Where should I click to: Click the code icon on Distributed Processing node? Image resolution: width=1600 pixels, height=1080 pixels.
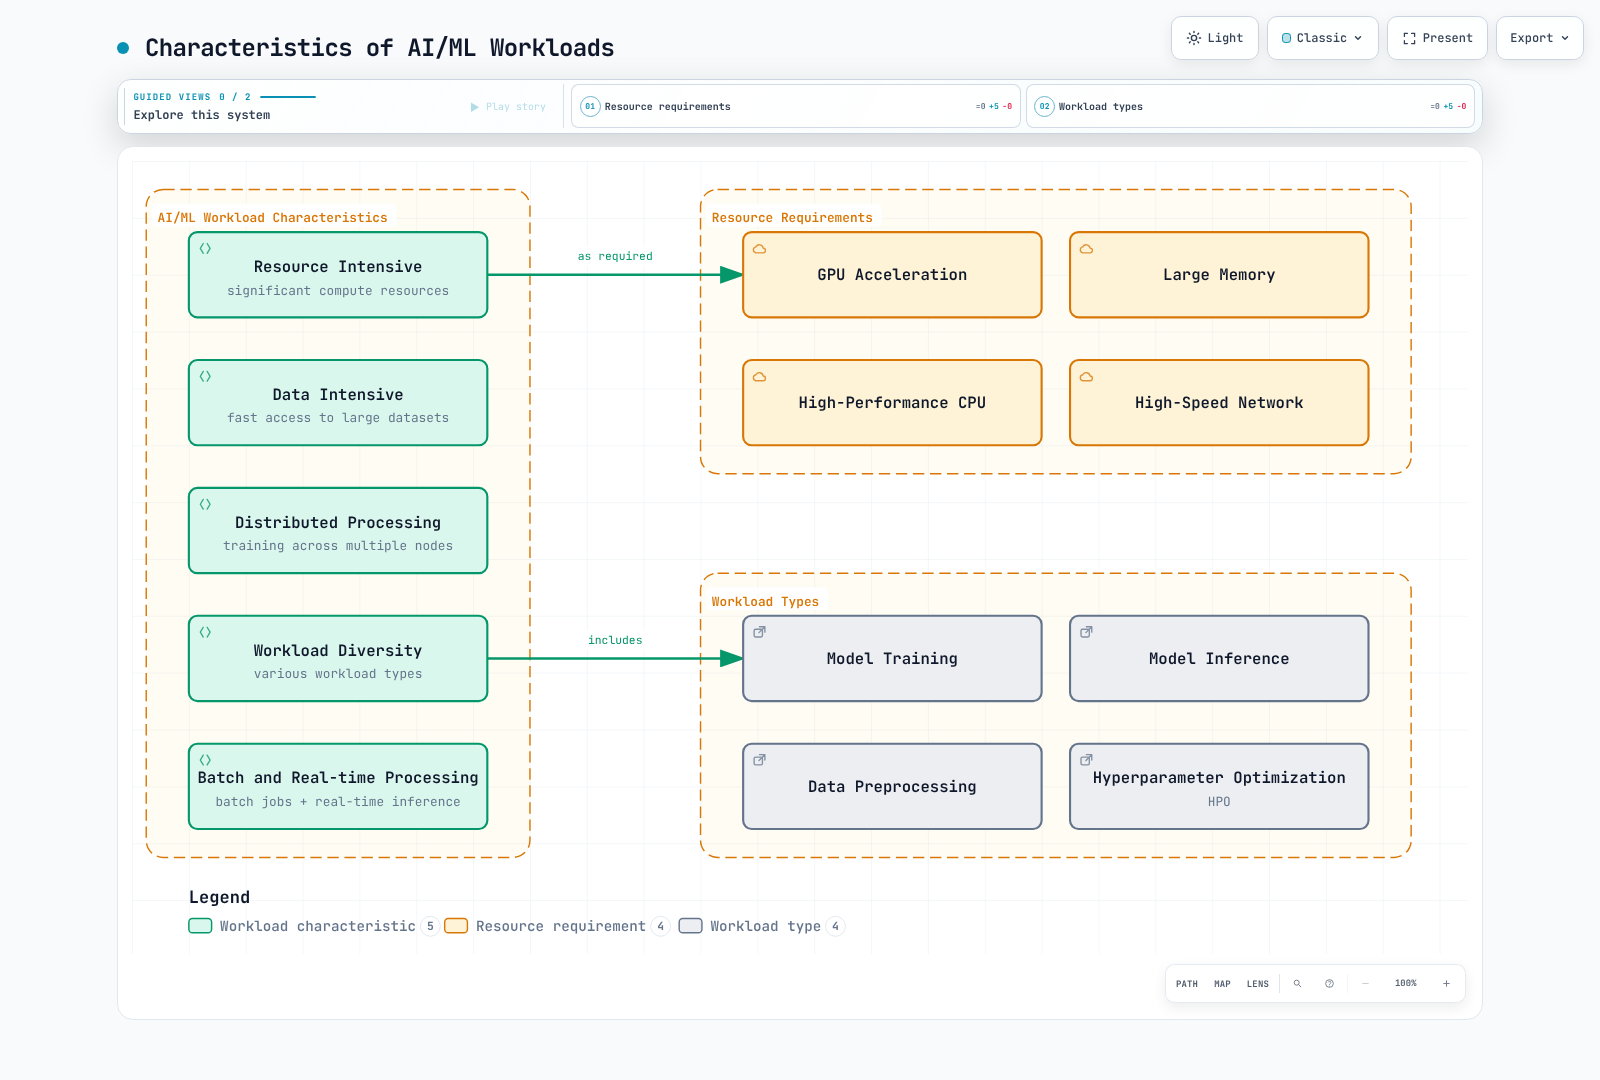[x=205, y=505]
